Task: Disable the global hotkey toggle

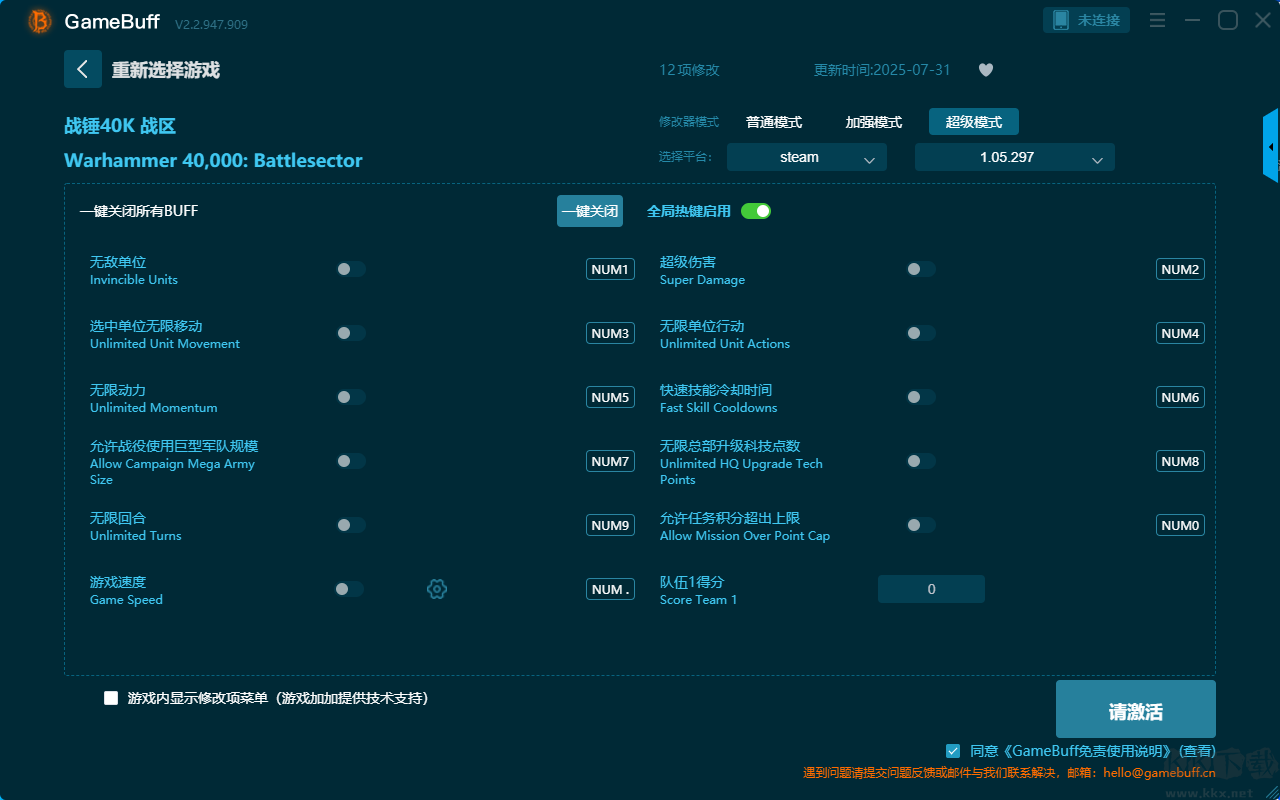Action: 756,211
